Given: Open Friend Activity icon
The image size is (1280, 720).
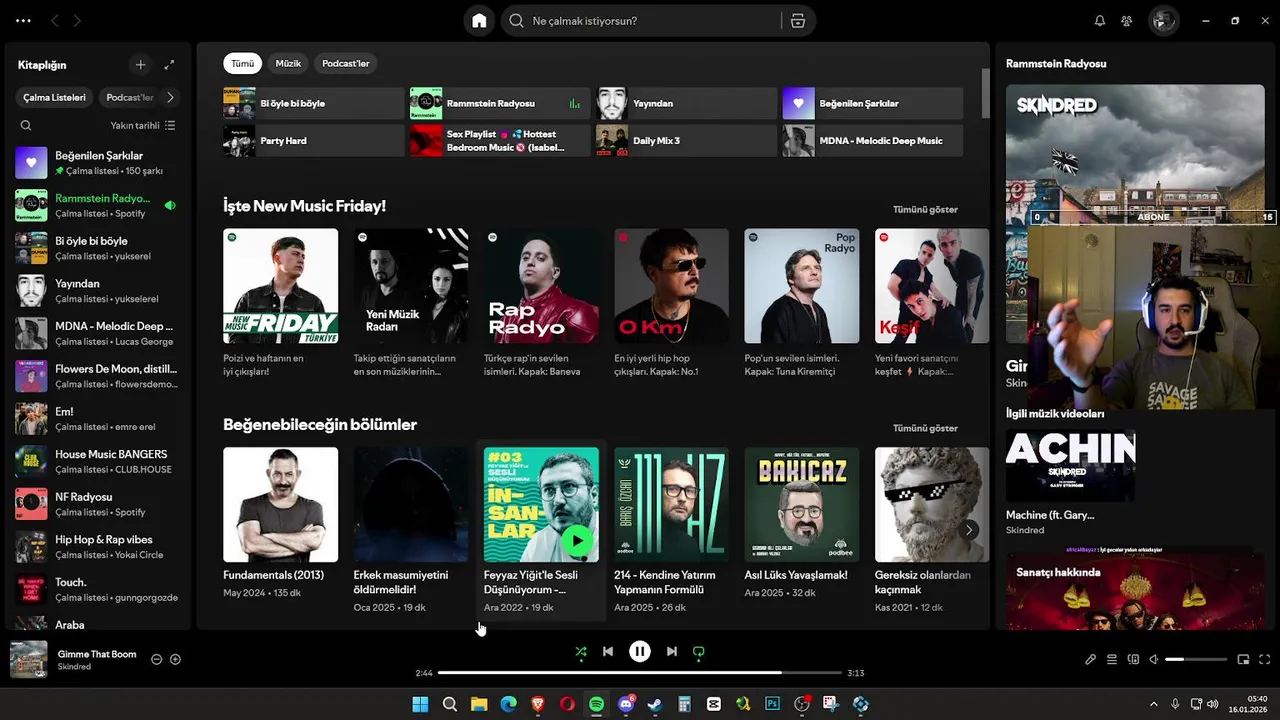Looking at the screenshot, I should (1127, 21).
